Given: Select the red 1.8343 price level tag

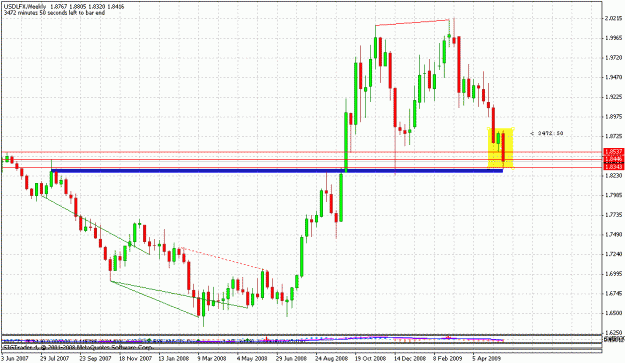Looking at the screenshot, I should pyautogui.click(x=614, y=167).
